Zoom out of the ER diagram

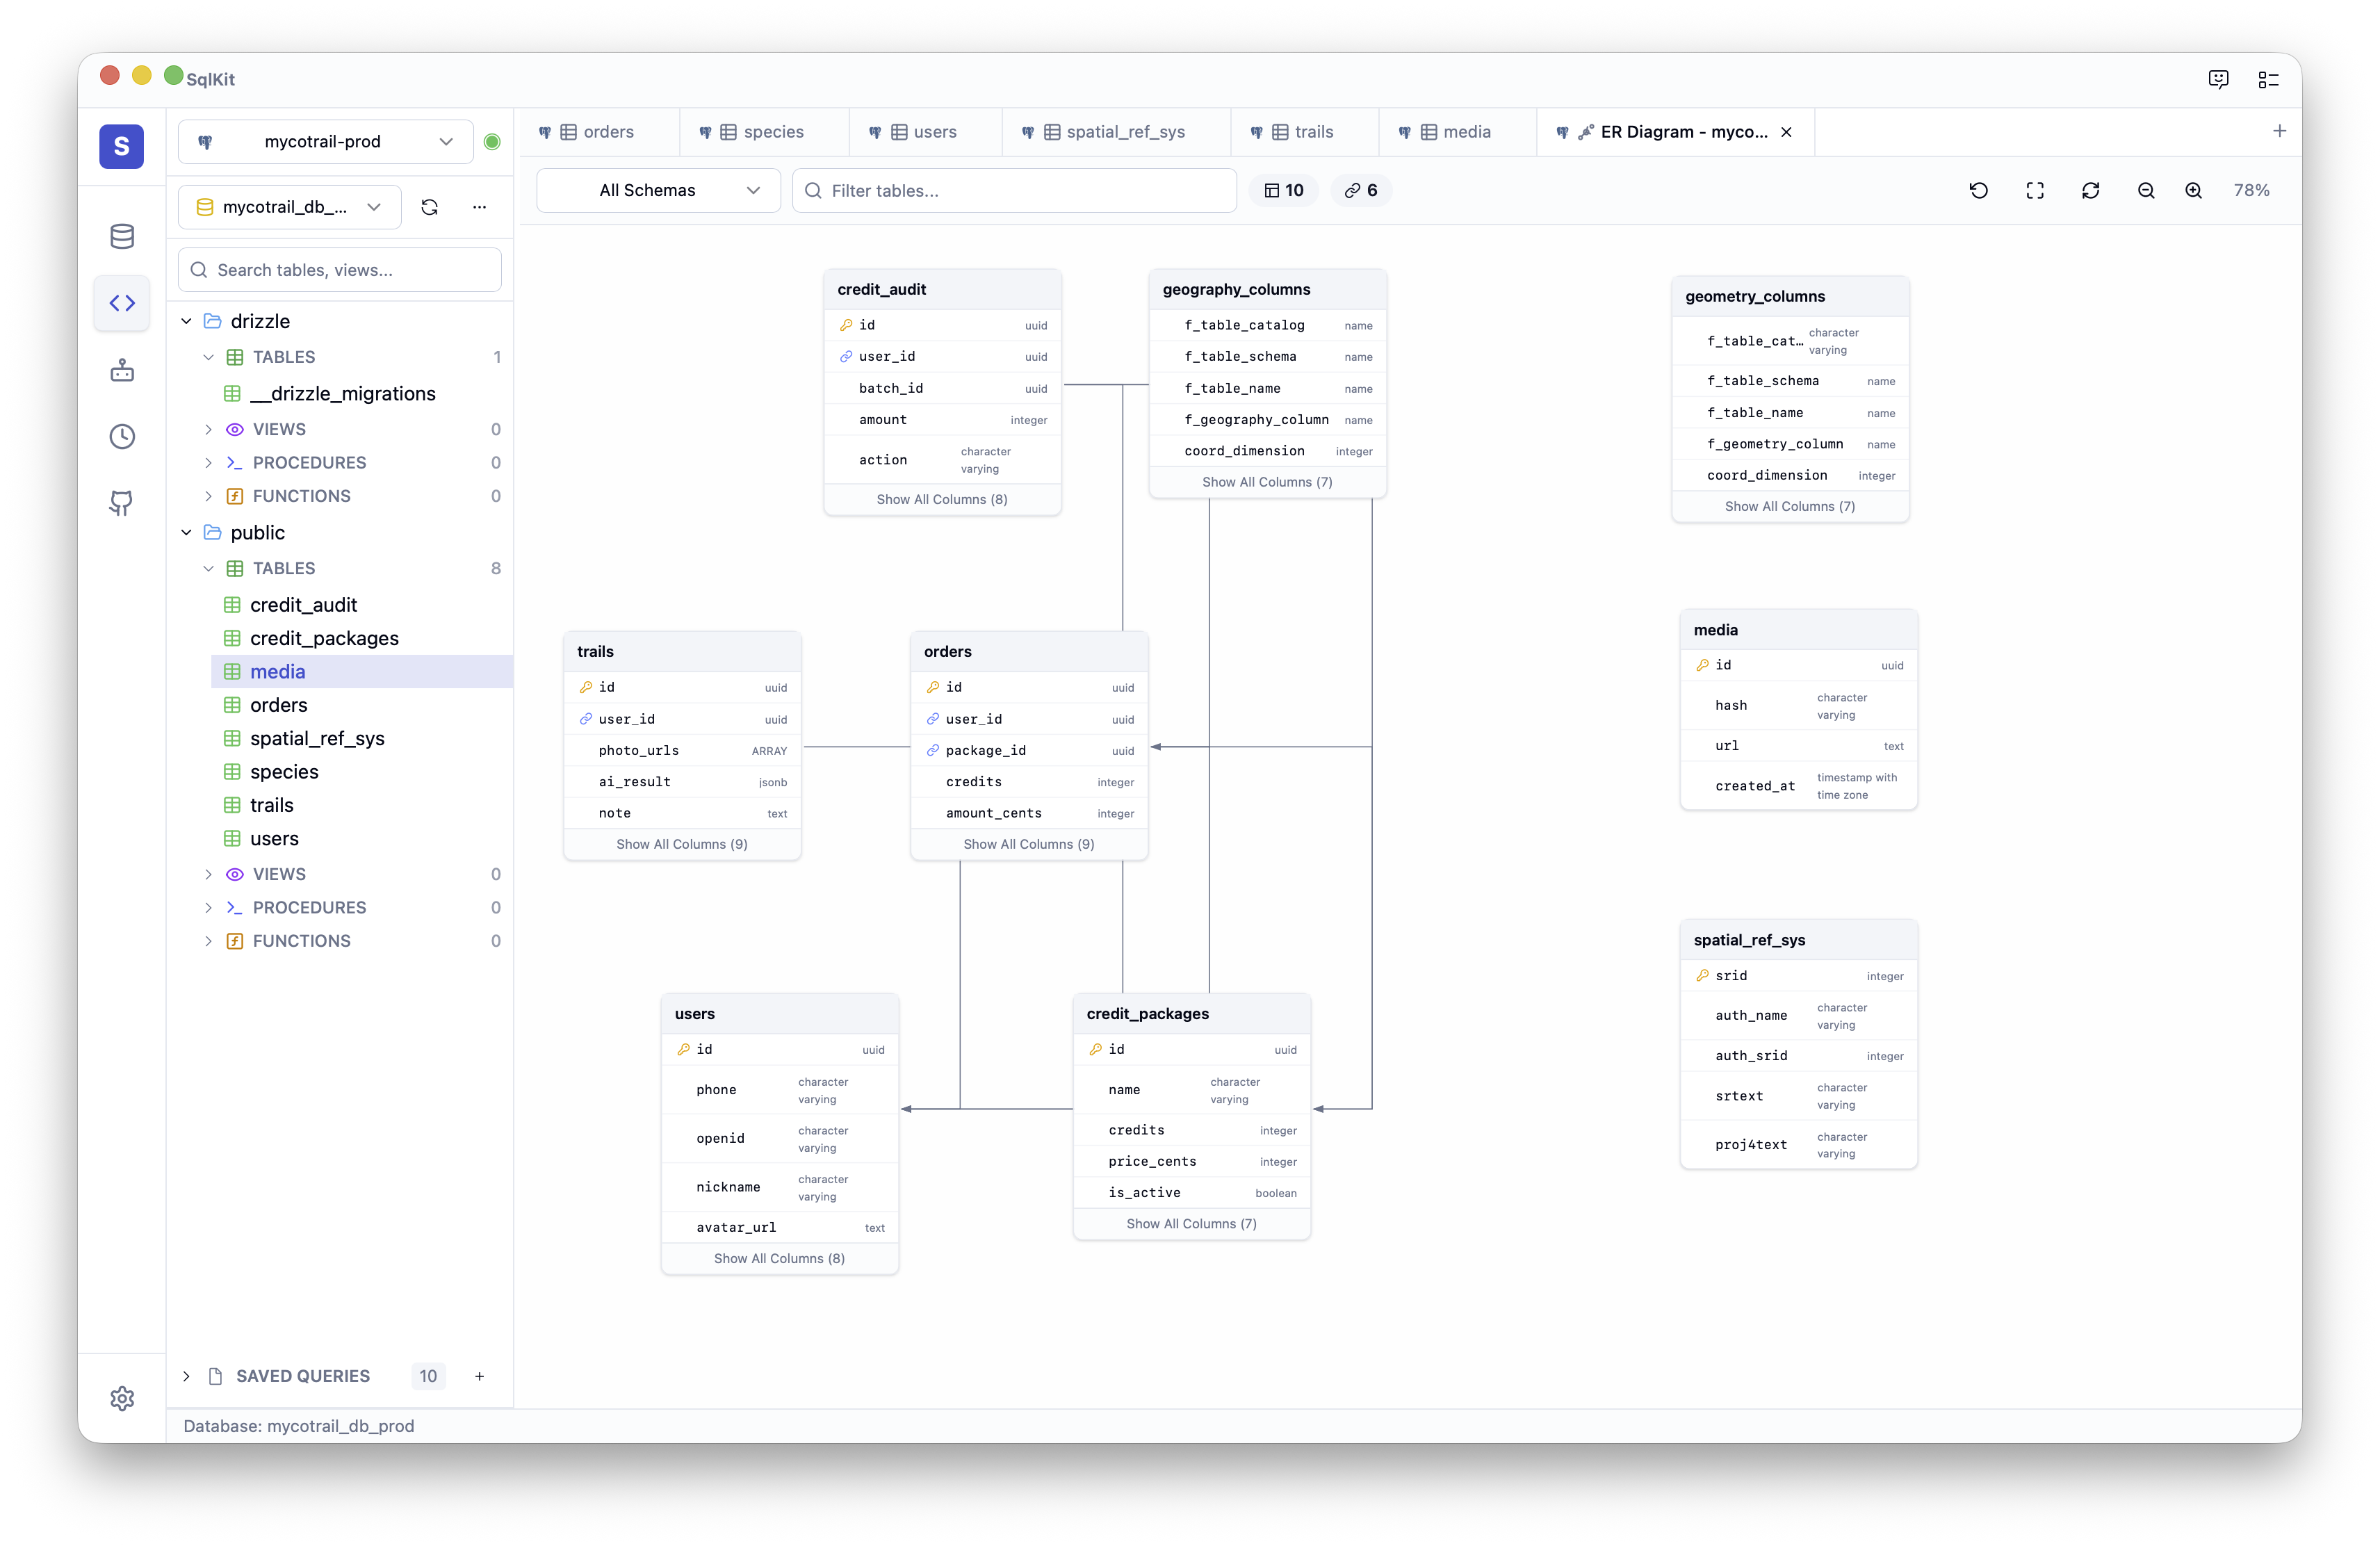[x=2146, y=190]
